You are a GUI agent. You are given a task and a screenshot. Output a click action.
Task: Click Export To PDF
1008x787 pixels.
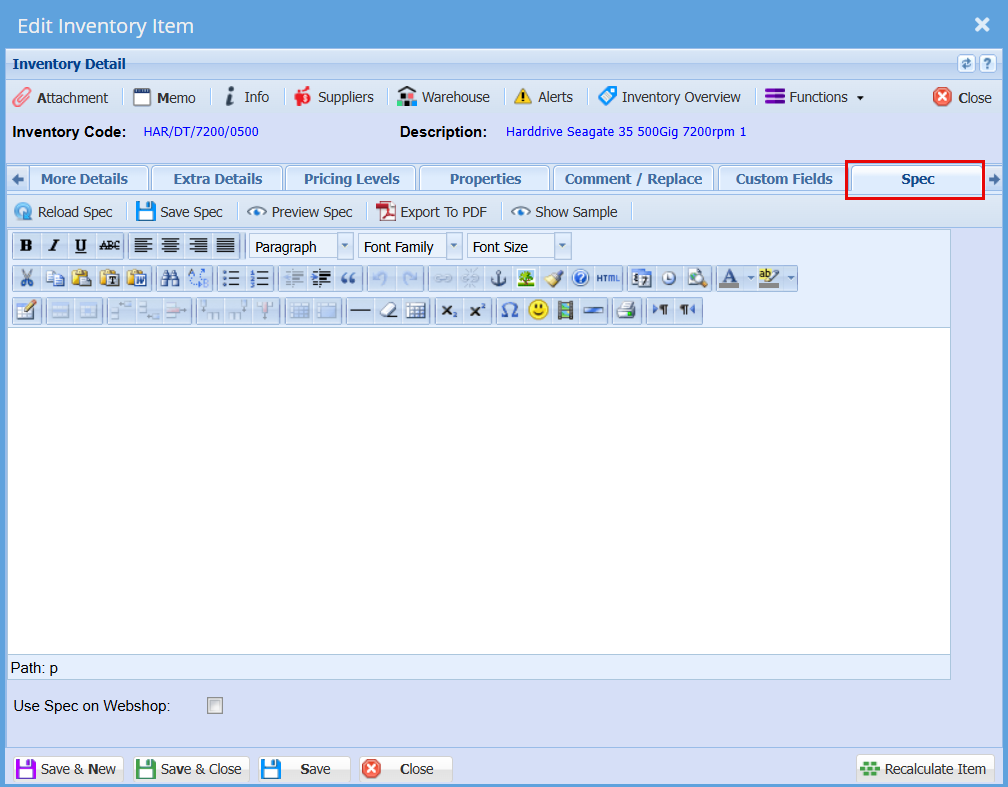click(x=432, y=212)
